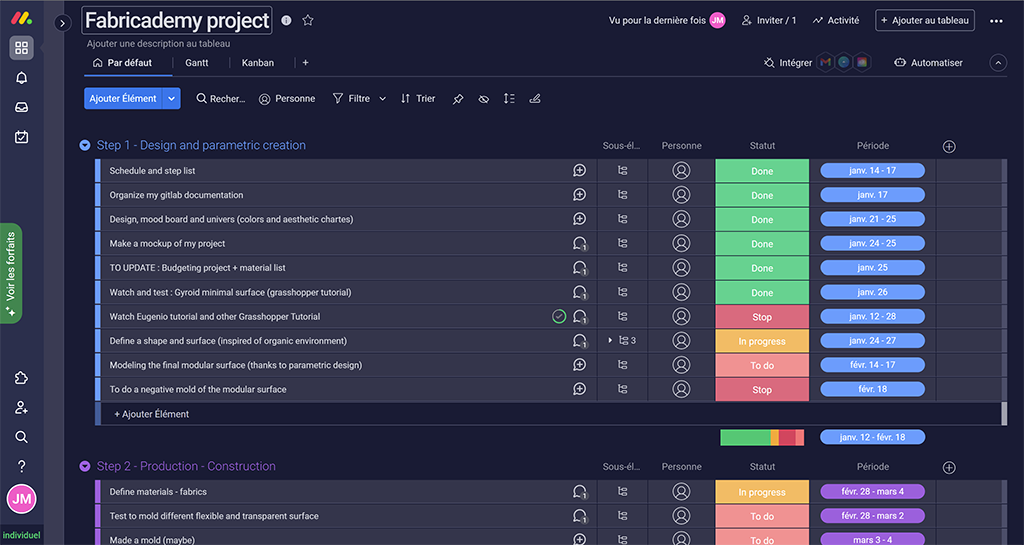Open the Ajouter Élément dropdown arrow

[x=171, y=99]
